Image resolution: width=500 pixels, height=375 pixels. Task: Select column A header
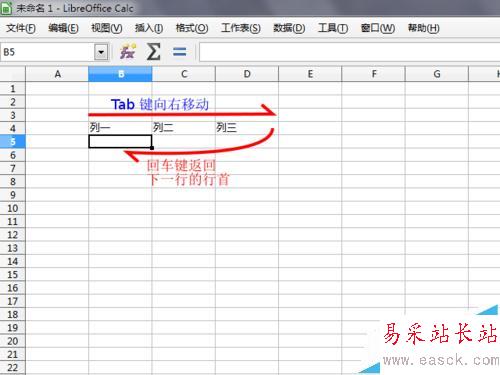pos(57,74)
